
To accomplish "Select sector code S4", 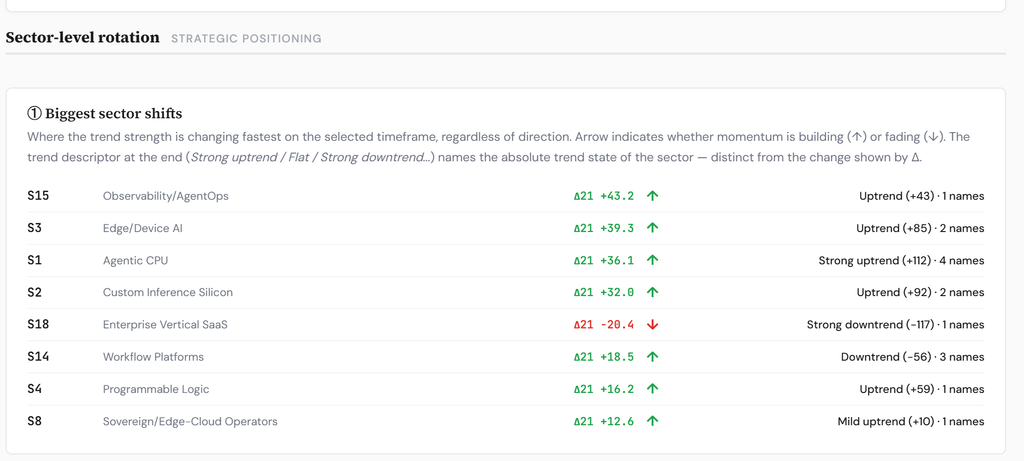I will (x=35, y=389).
